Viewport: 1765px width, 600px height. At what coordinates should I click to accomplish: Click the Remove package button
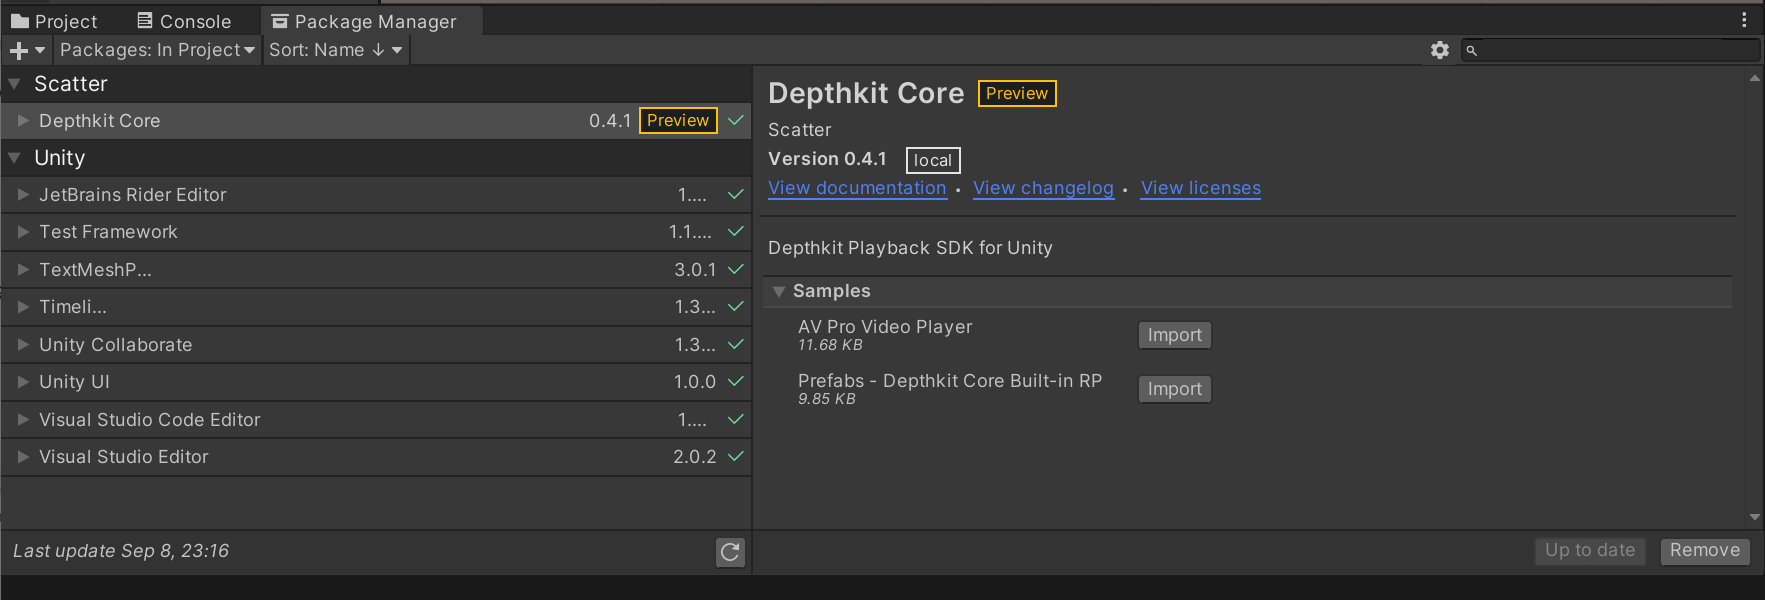1704,551
